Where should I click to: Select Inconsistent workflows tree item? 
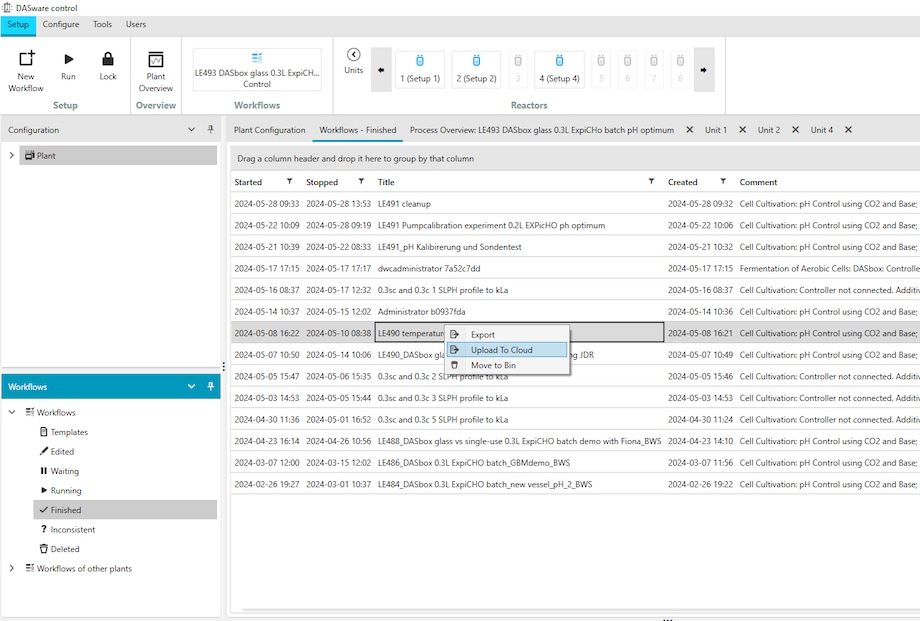point(67,529)
